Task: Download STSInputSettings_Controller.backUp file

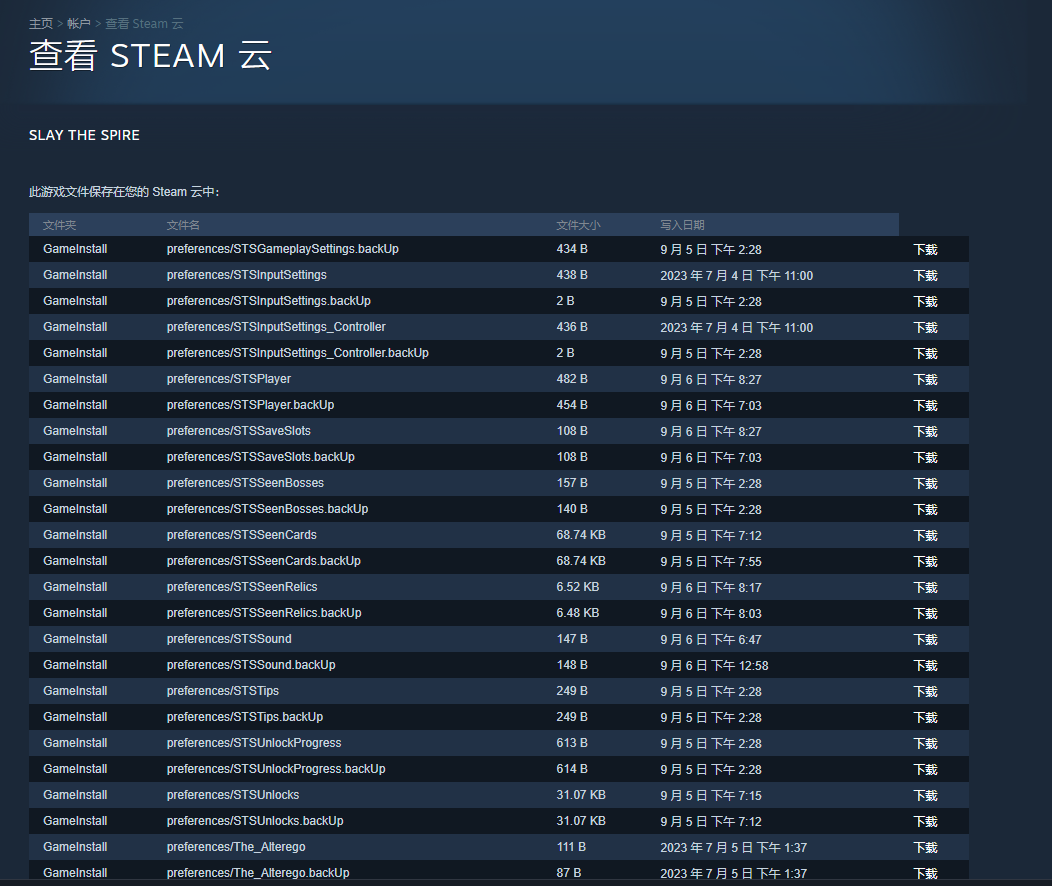Action: click(x=925, y=353)
